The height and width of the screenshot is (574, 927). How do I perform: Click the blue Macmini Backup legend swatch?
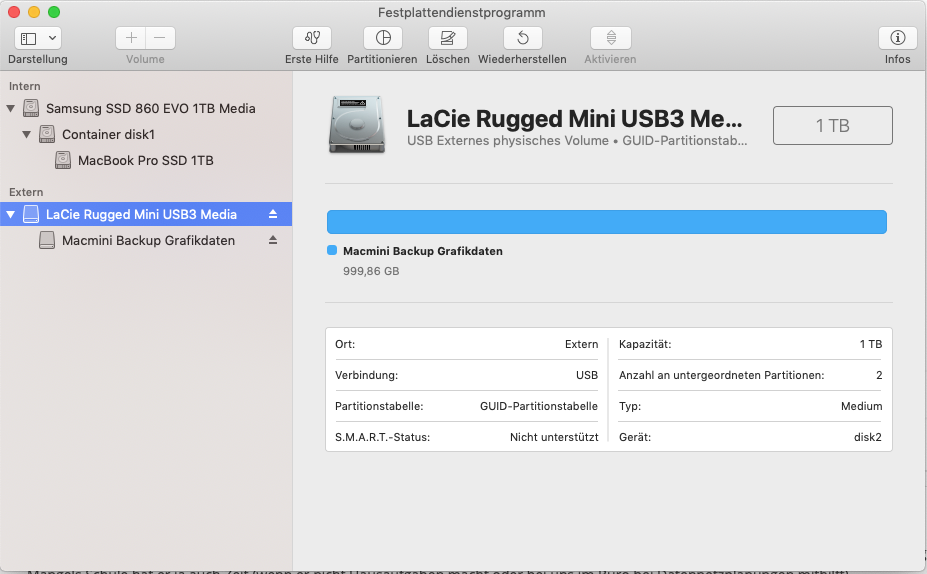(332, 250)
